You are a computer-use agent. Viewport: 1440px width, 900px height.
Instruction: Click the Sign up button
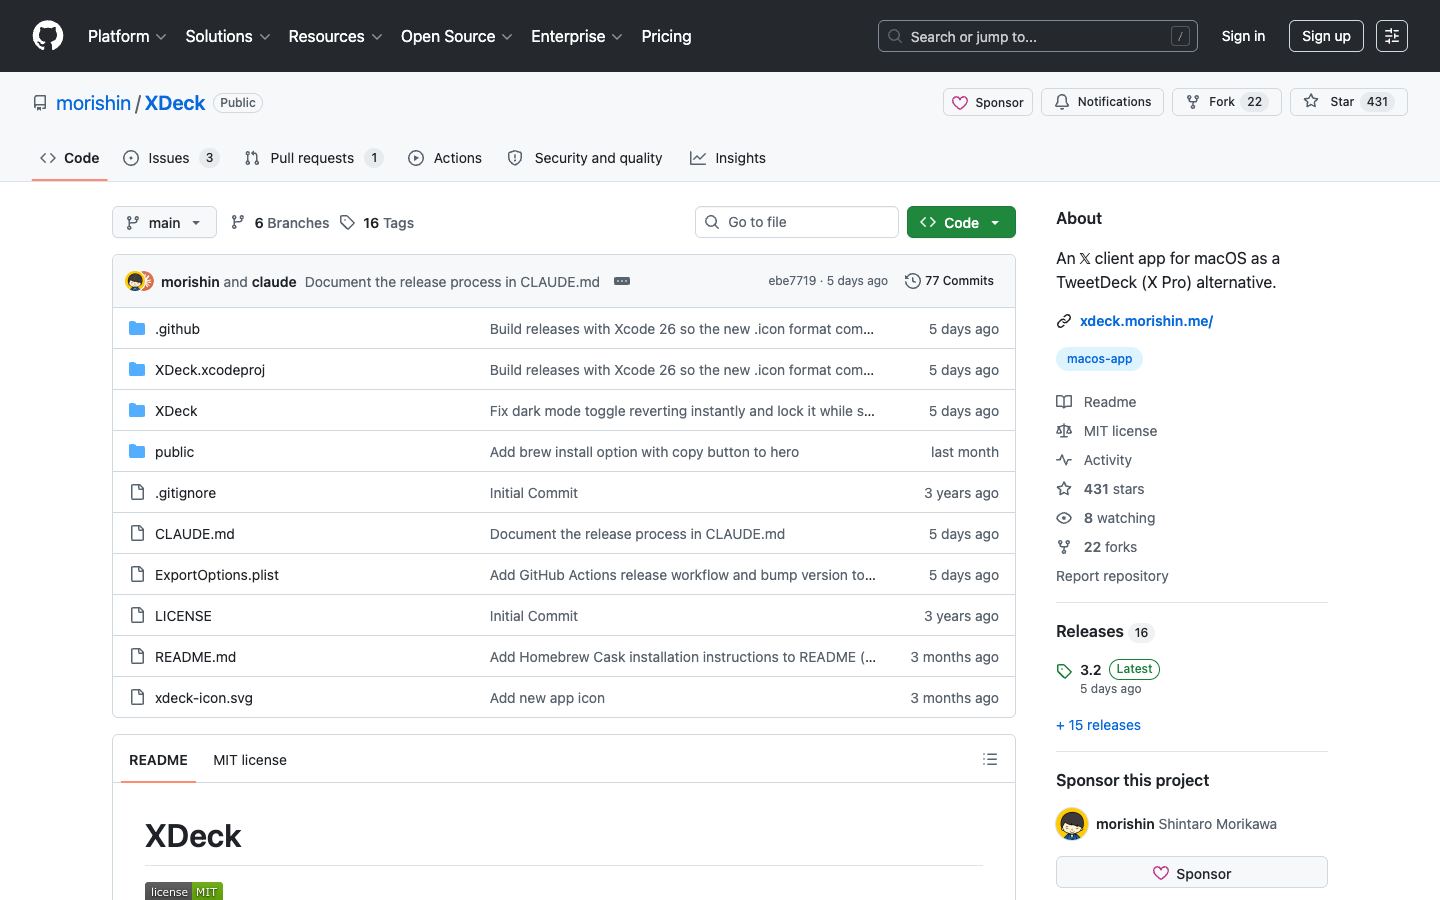[1326, 36]
